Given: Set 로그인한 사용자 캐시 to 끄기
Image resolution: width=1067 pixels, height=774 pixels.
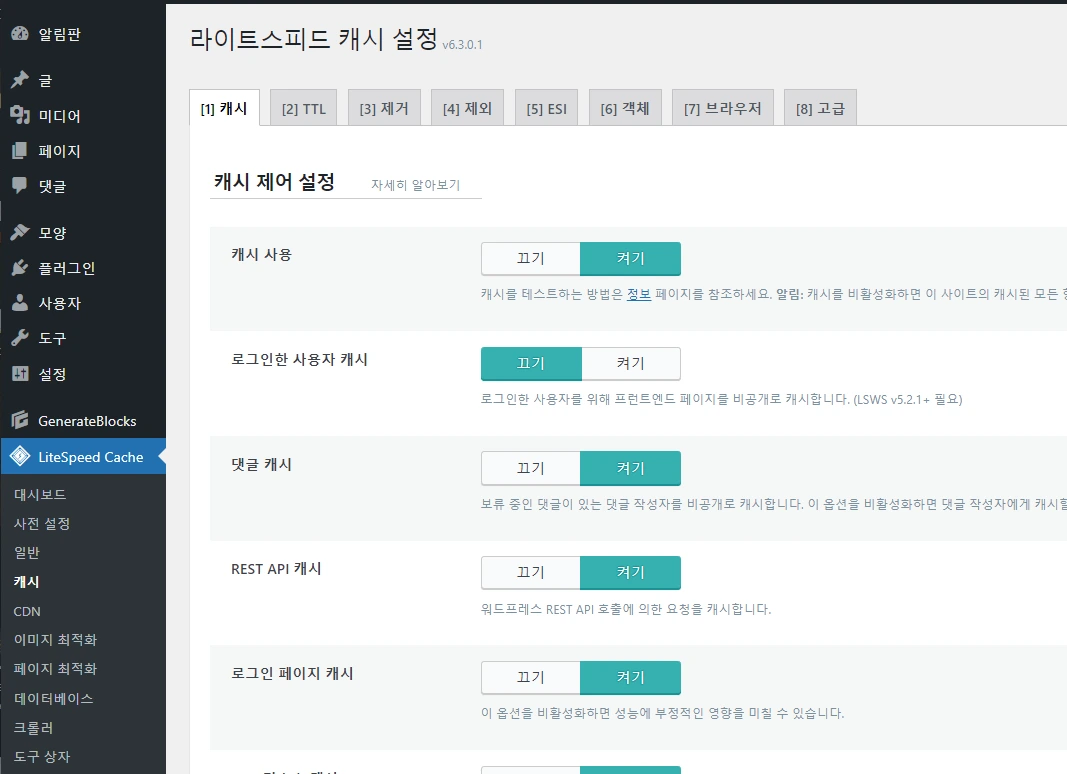Looking at the screenshot, I should (x=531, y=364).
